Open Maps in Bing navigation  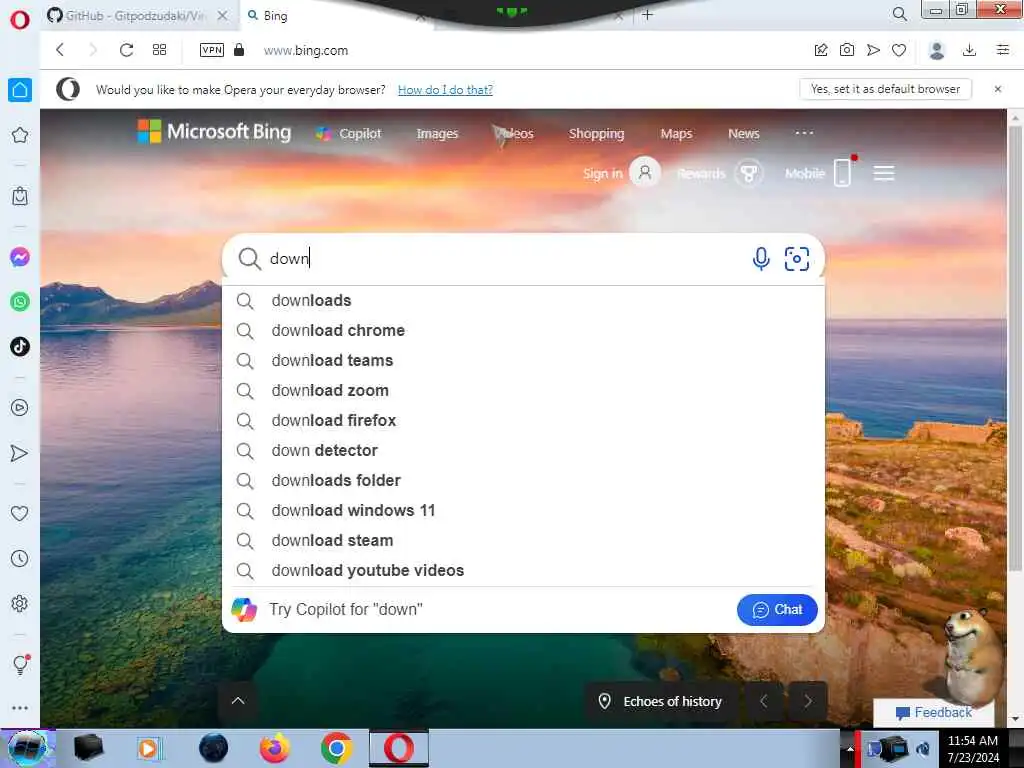coord(676,134)
